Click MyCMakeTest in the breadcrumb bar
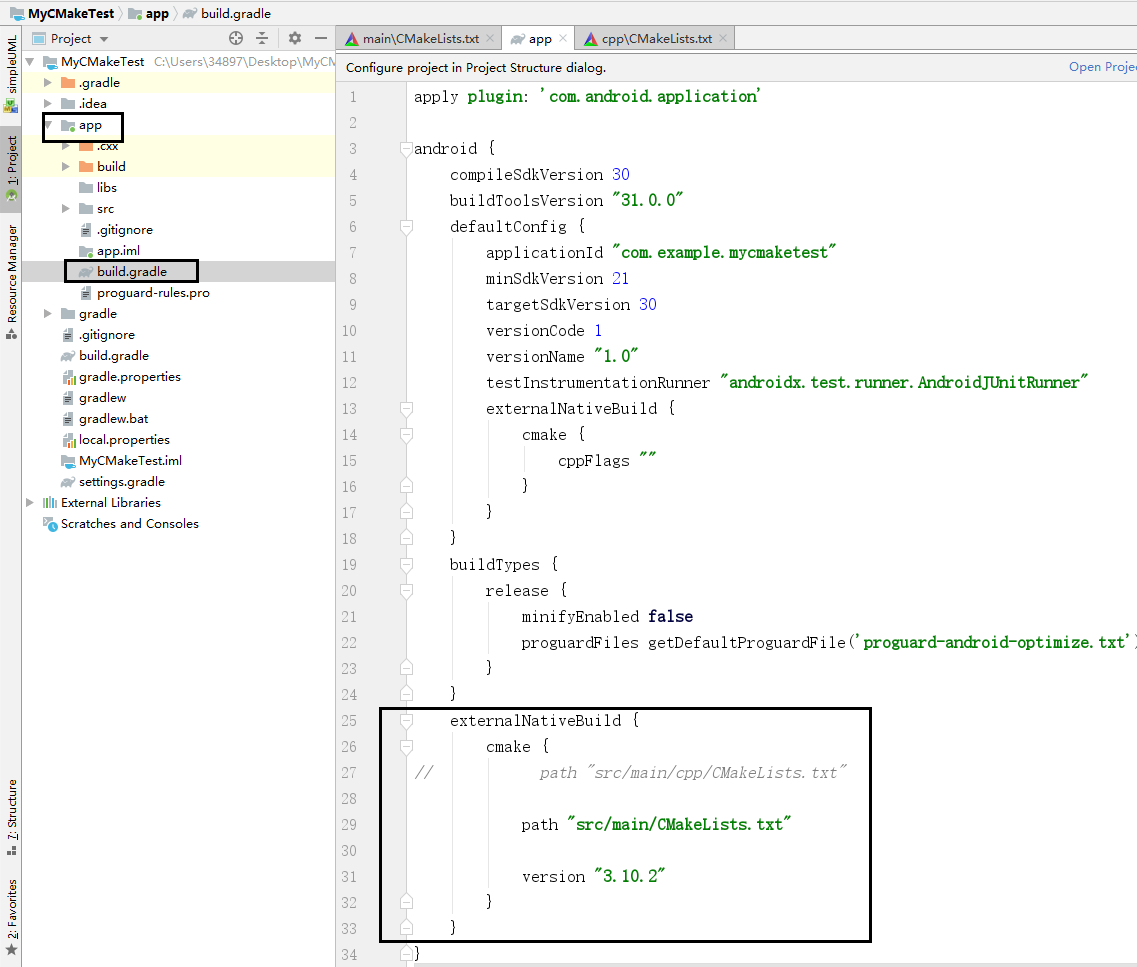The height and width of the screenshot is (967, 1137). tap(70, 14)
